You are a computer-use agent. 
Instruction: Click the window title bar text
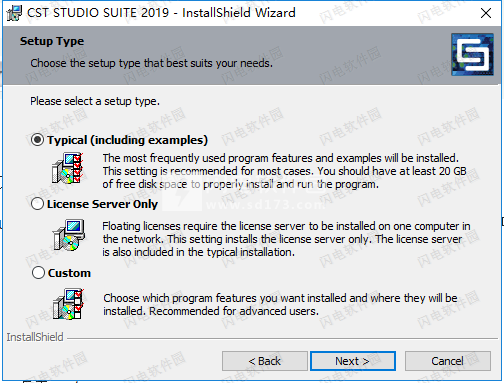pyautogui.click(x=161, y=13)
